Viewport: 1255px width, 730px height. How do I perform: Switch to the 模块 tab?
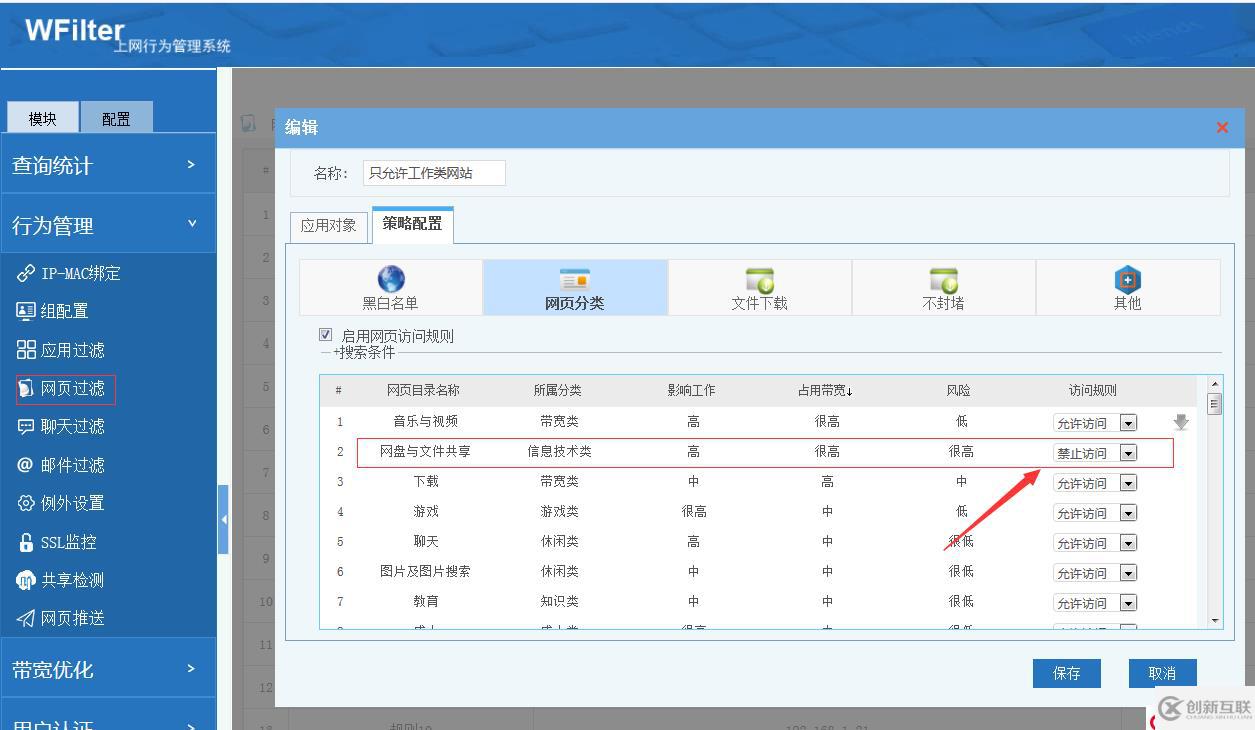43,118
